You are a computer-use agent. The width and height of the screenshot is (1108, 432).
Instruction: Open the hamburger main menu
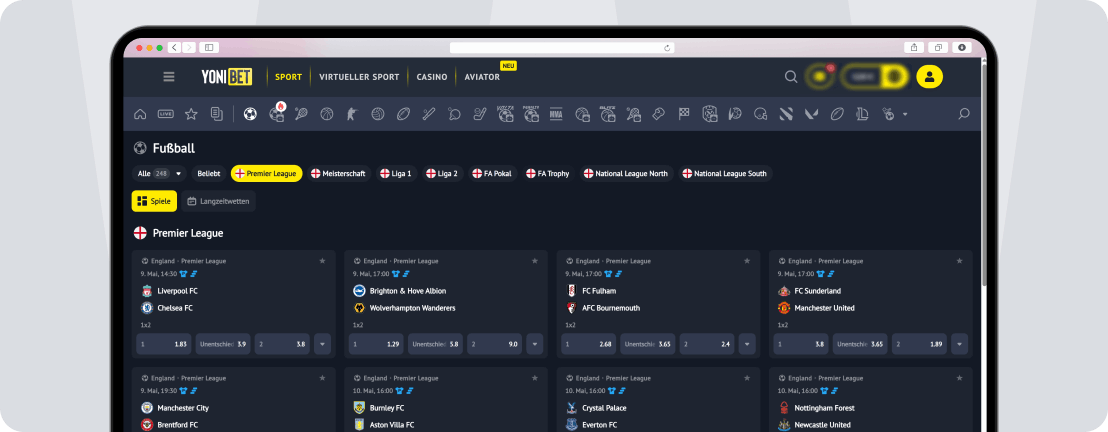pos(169,77)
